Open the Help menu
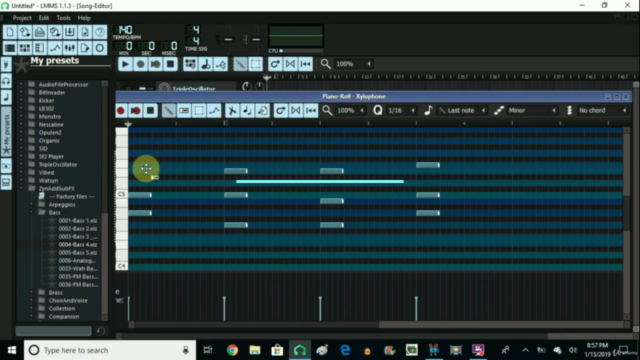This screenshot has height=360, width=640. pos(84,18)
